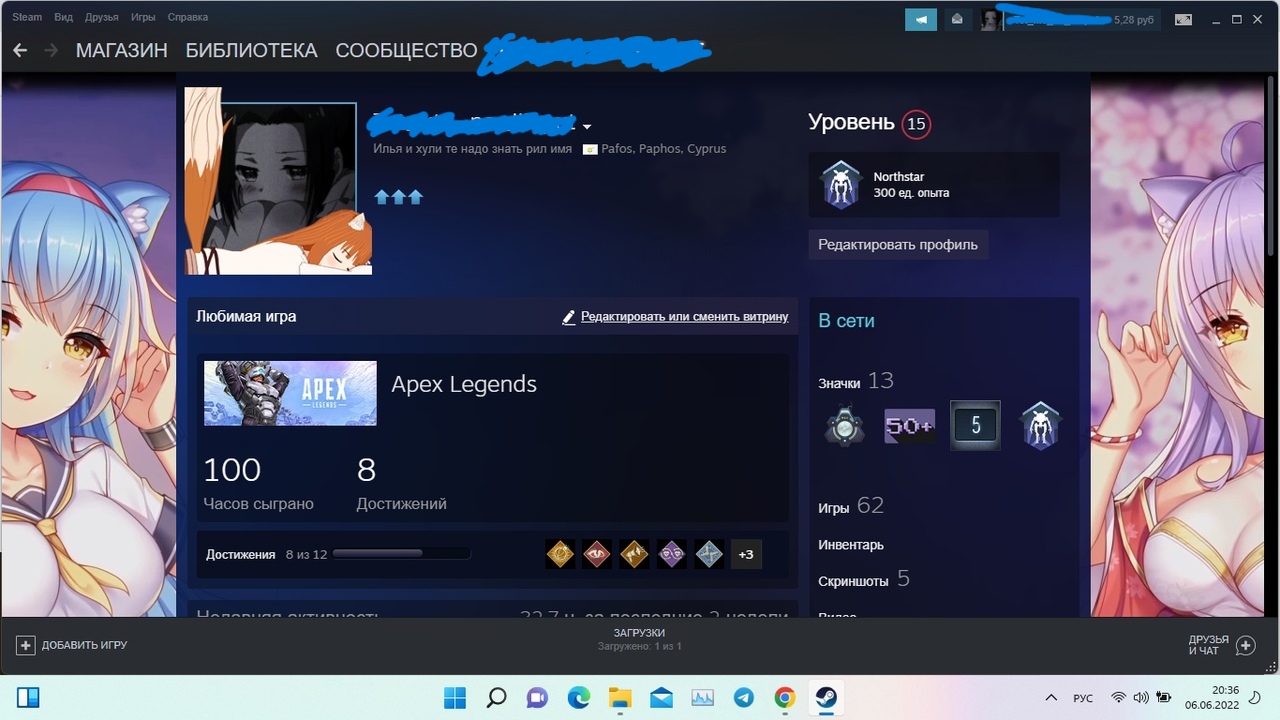Open File Explorer from the taskbar
Image resolution: width=1280 pixels, height=720 pixels.
620,697
